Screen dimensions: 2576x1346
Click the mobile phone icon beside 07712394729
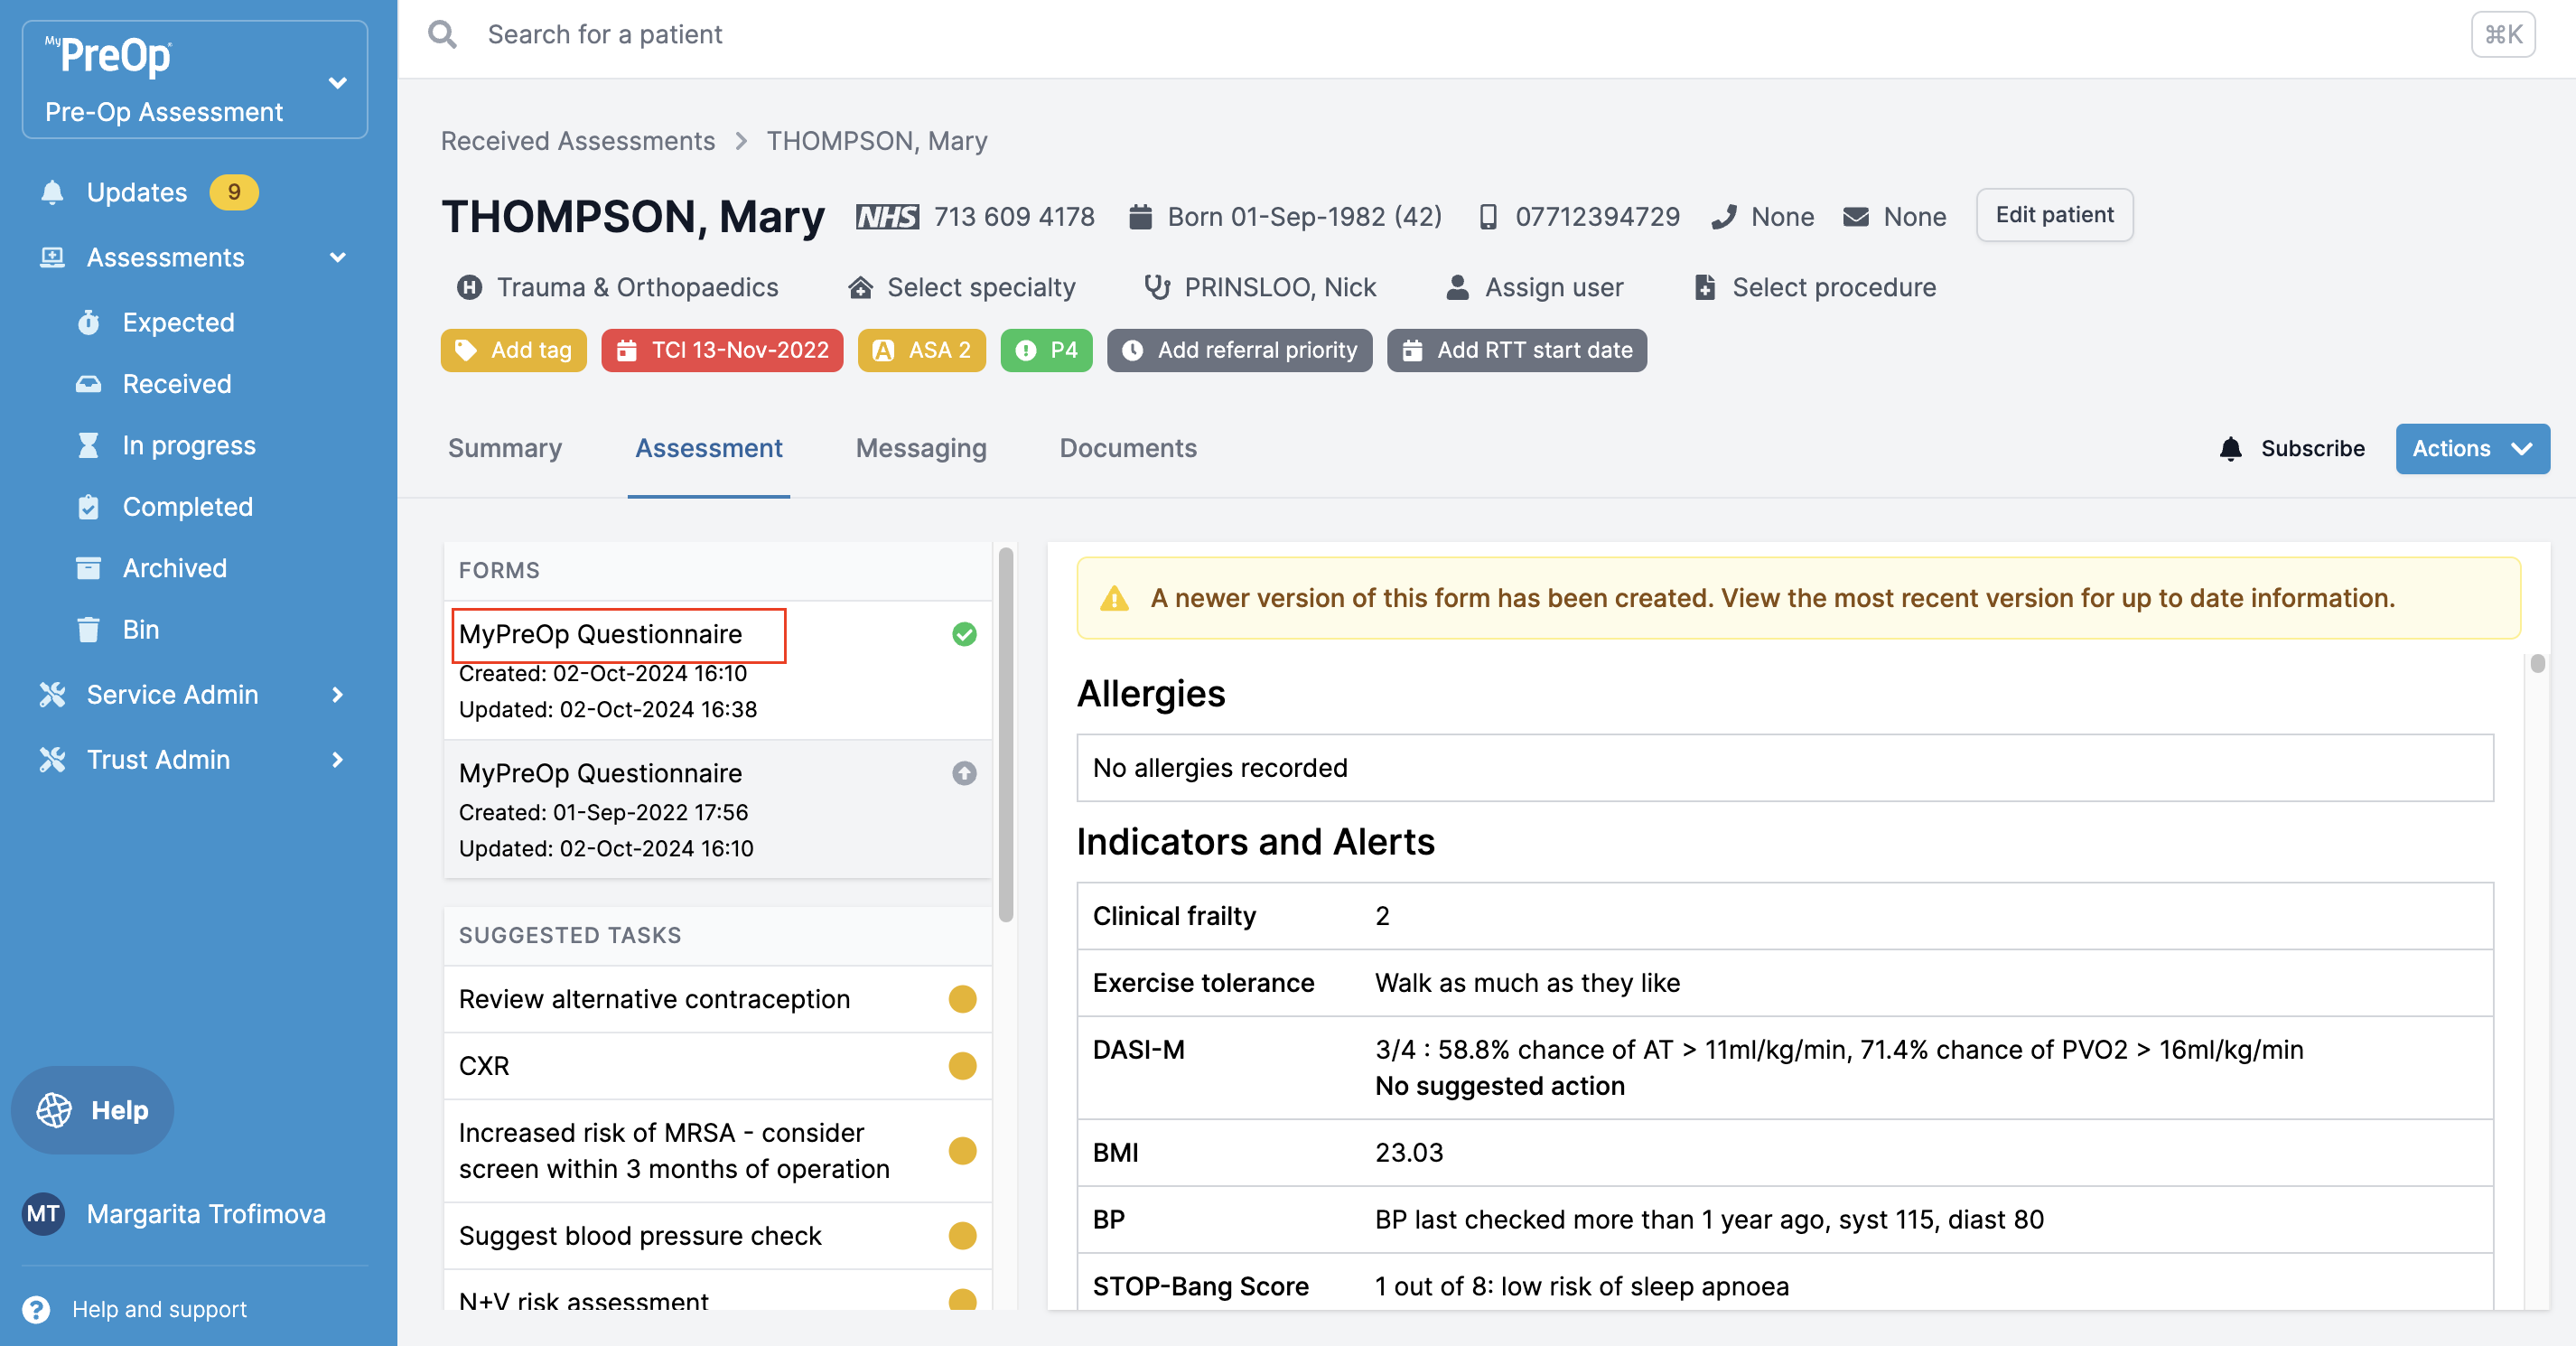(x=1487, y=217)
